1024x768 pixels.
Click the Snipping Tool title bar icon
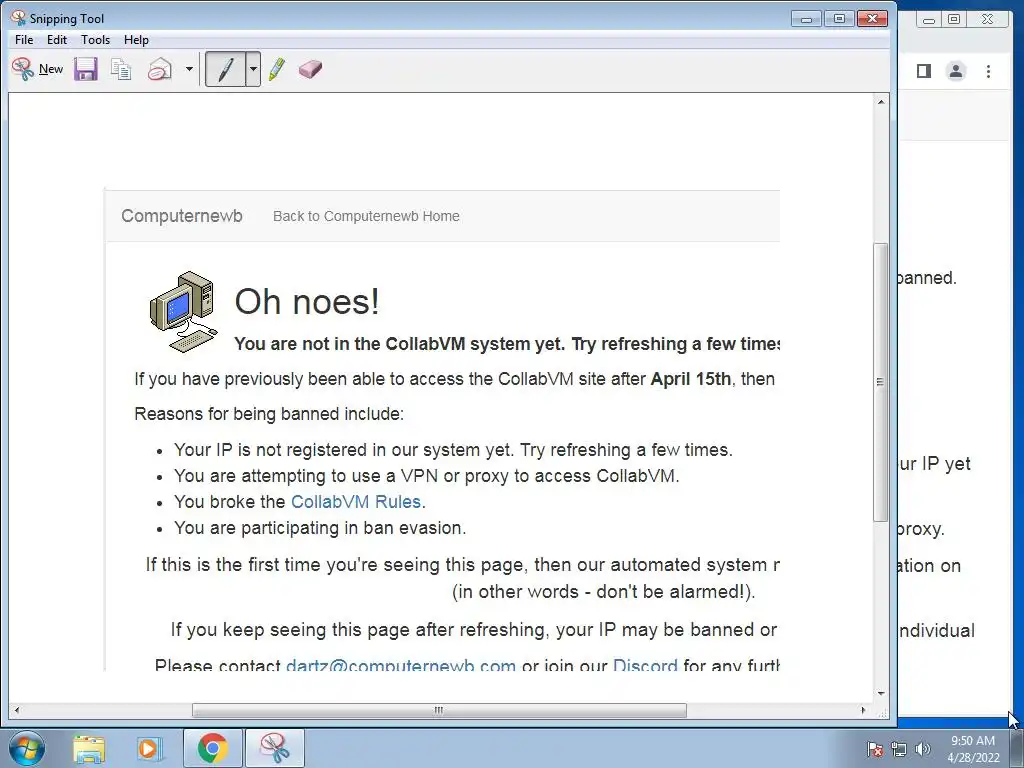tap(18, 18)
